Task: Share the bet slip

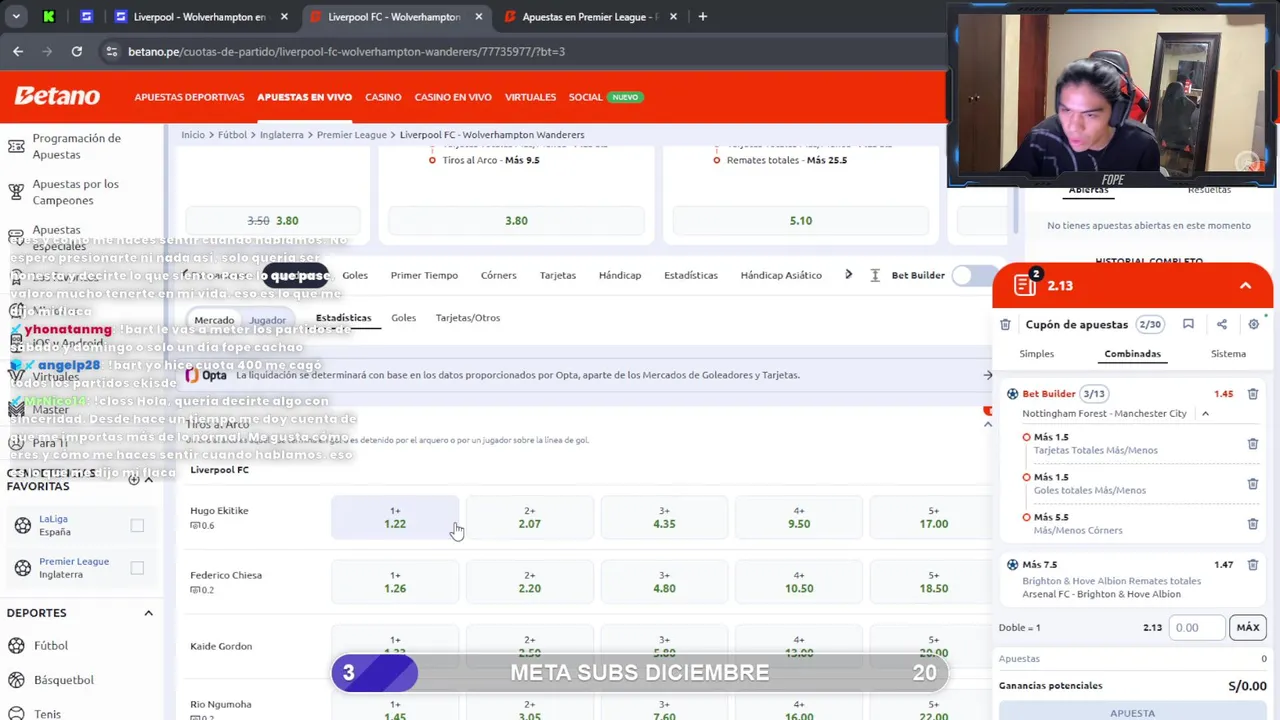Action: pos(1221,324)
